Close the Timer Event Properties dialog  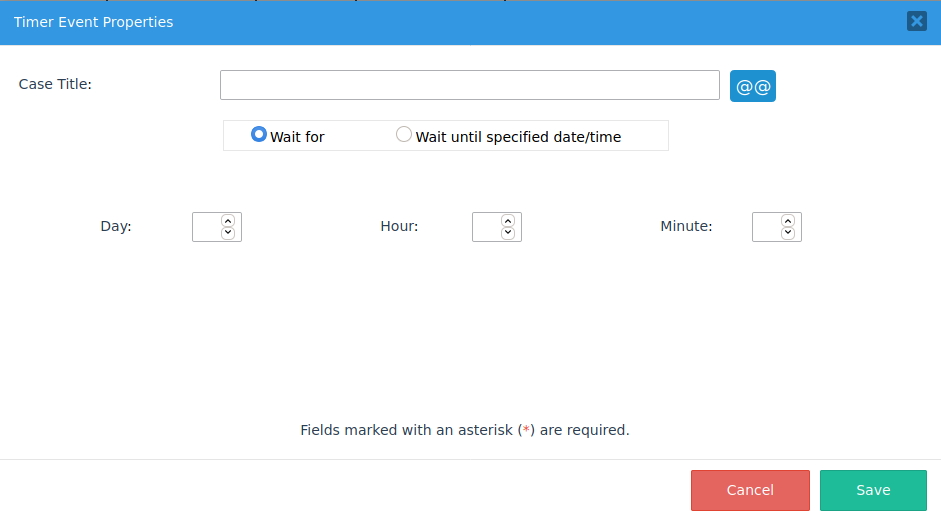pos(916,21)
